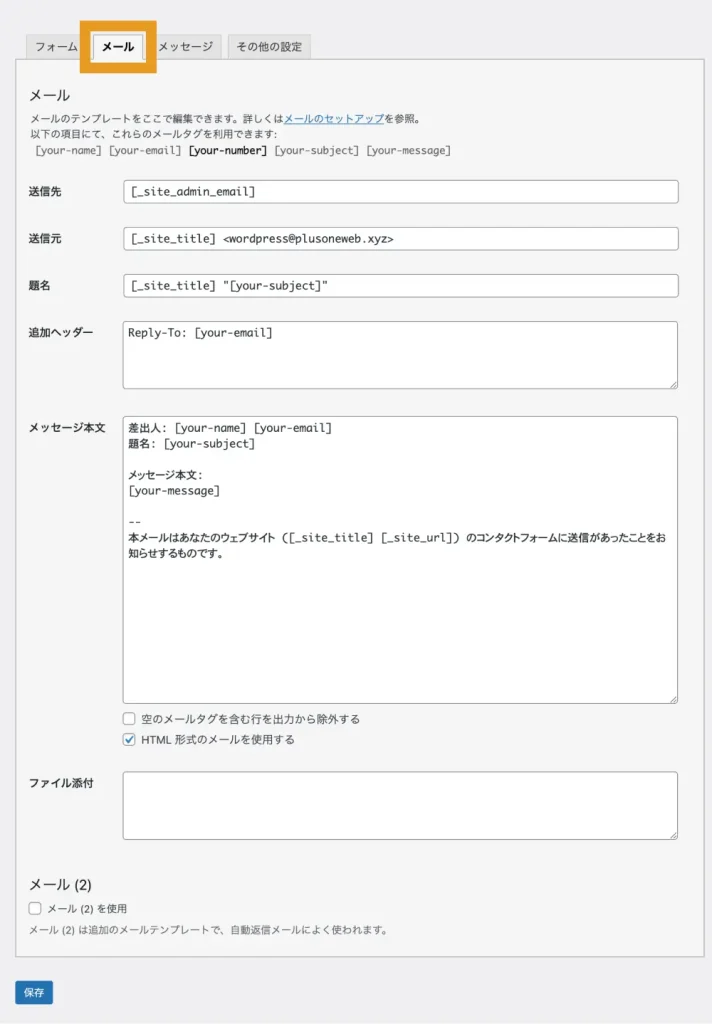Select the [your-message] mail tag
The width and height of the screenshot is (712, 1024).
pyautogui.click(x=408, y=151)
